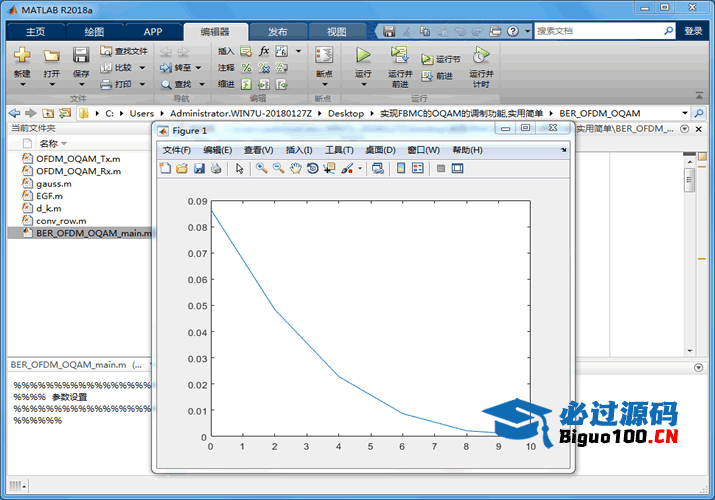Toggle the zoom in tool in Figure 1

(261, 168)
